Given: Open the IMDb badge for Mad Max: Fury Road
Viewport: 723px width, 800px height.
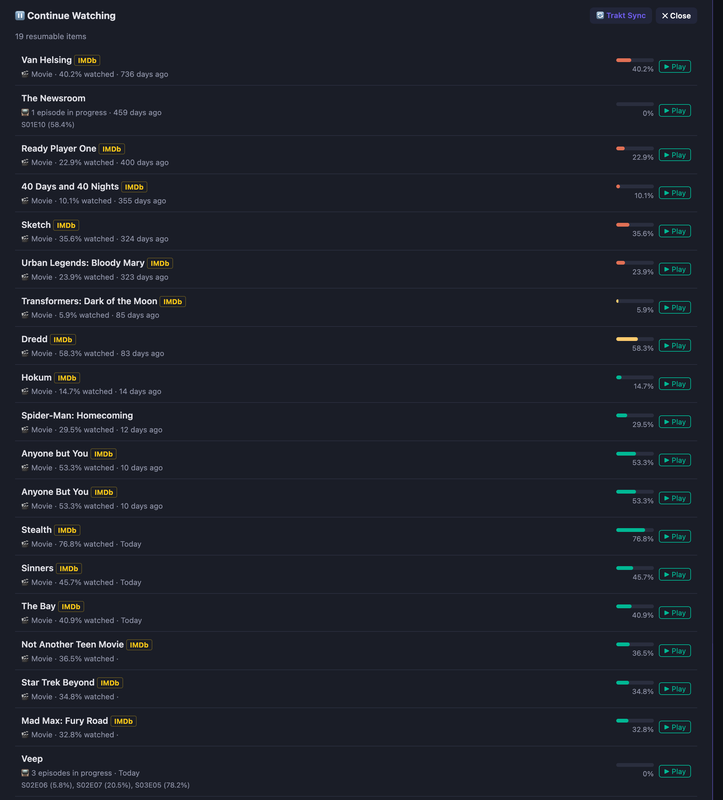Looking at the screenshot, I should tap(123, 721).
